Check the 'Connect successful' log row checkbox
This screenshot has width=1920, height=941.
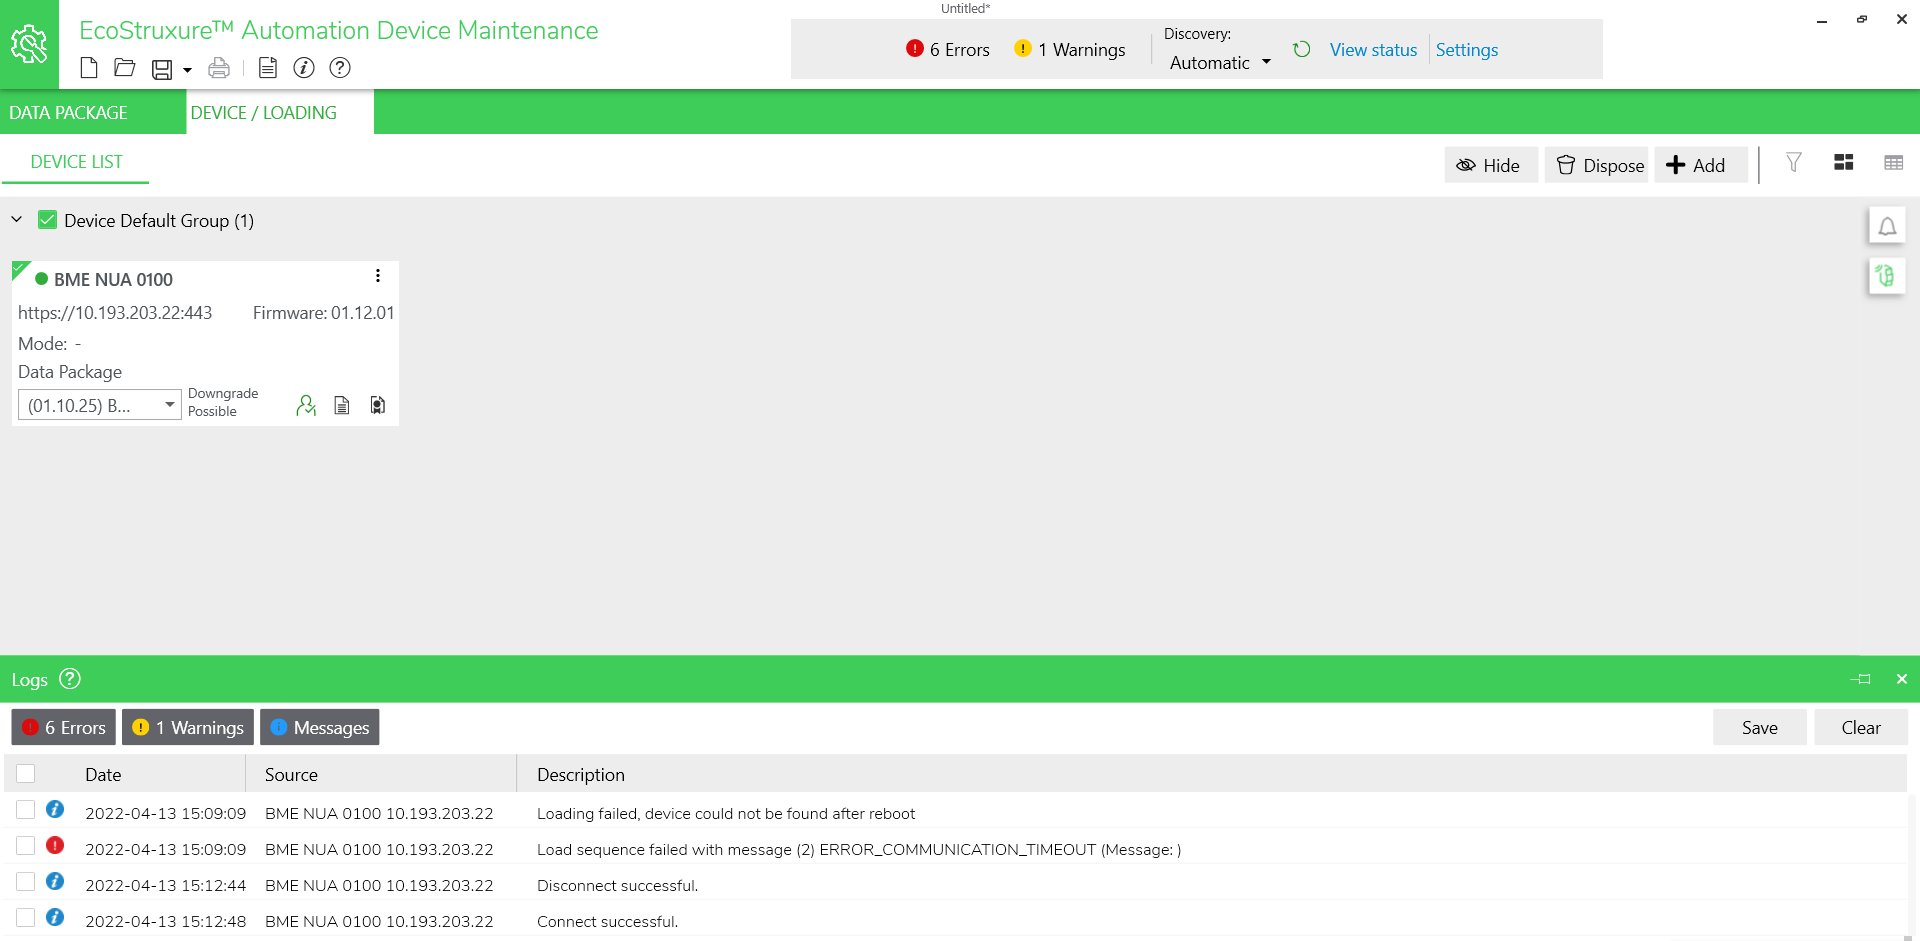[x=26, y=917]
